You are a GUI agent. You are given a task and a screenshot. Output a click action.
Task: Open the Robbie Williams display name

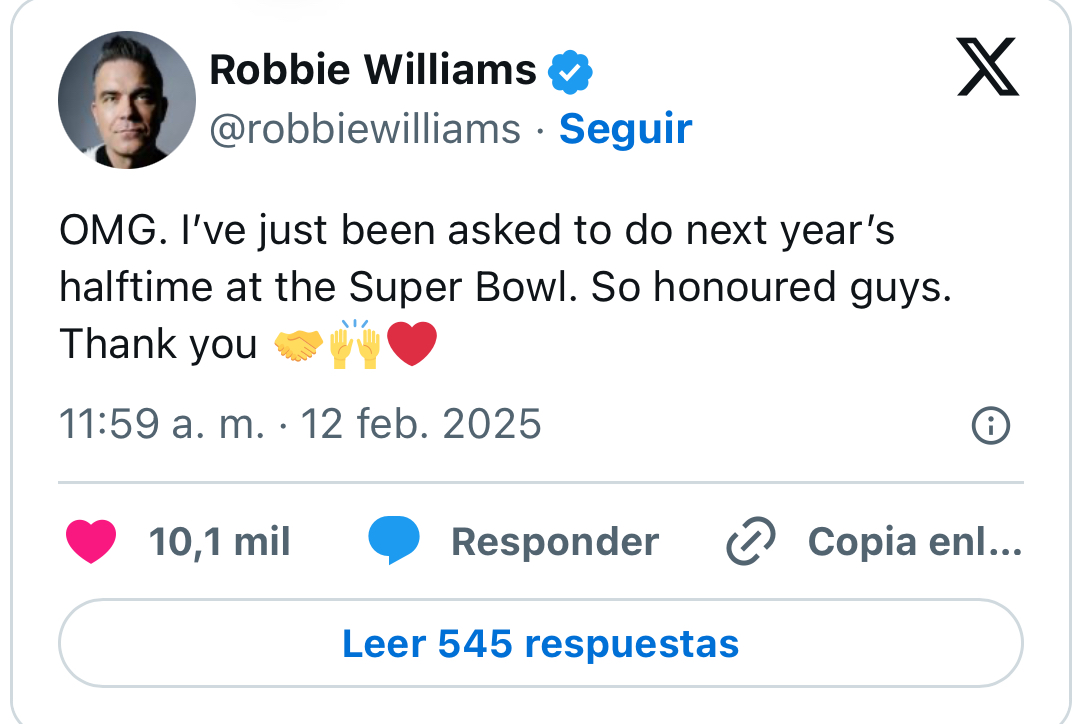pyautogui.click(x=373, y=71)
